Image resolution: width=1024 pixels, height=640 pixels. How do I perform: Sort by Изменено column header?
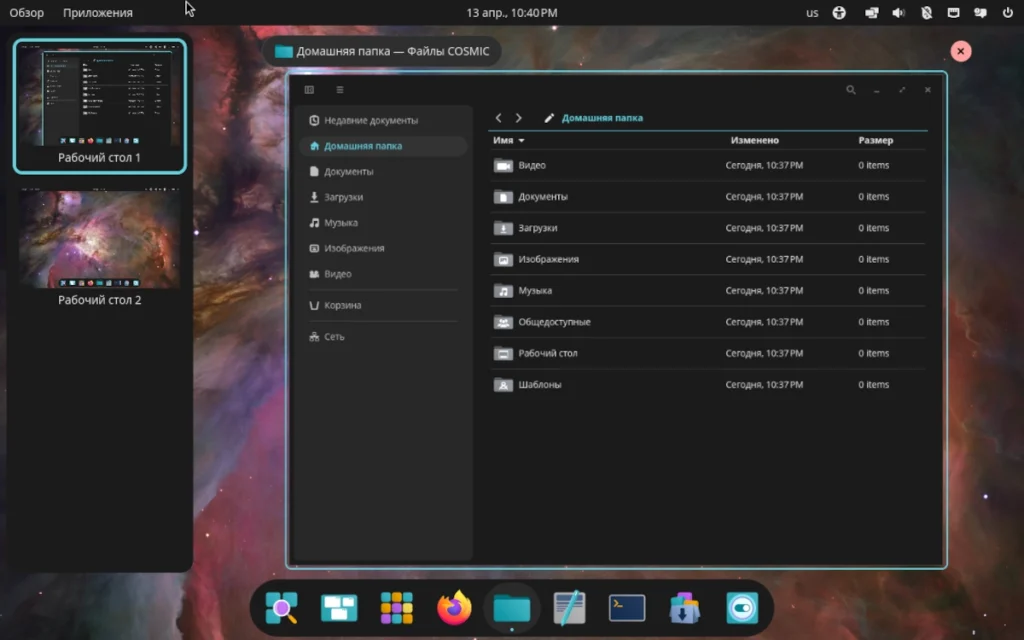click(754, 140)
